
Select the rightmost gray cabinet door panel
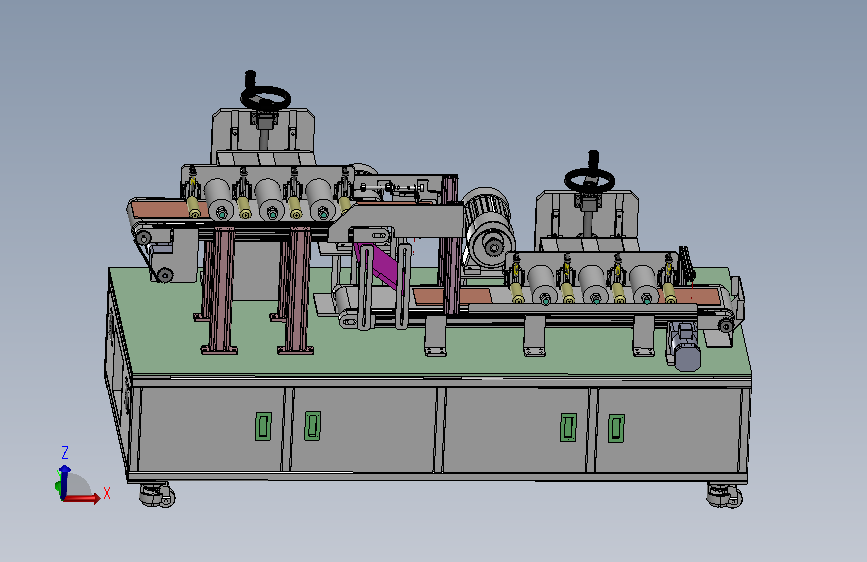pos(667,430)
